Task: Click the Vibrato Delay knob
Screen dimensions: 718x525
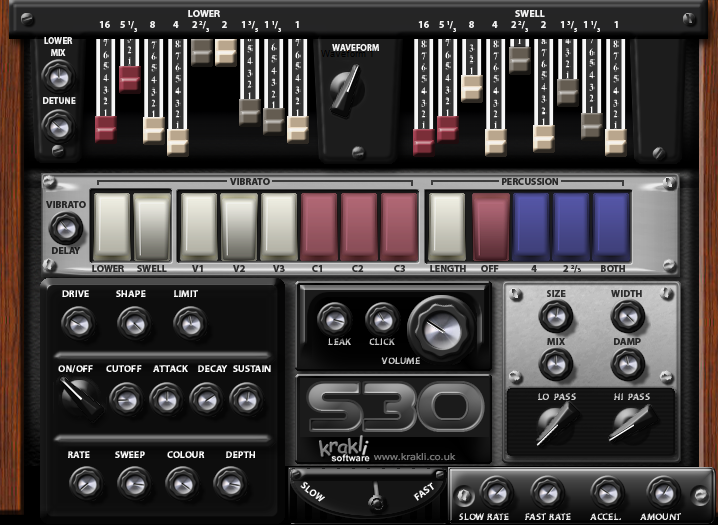Action: point(66,228)
